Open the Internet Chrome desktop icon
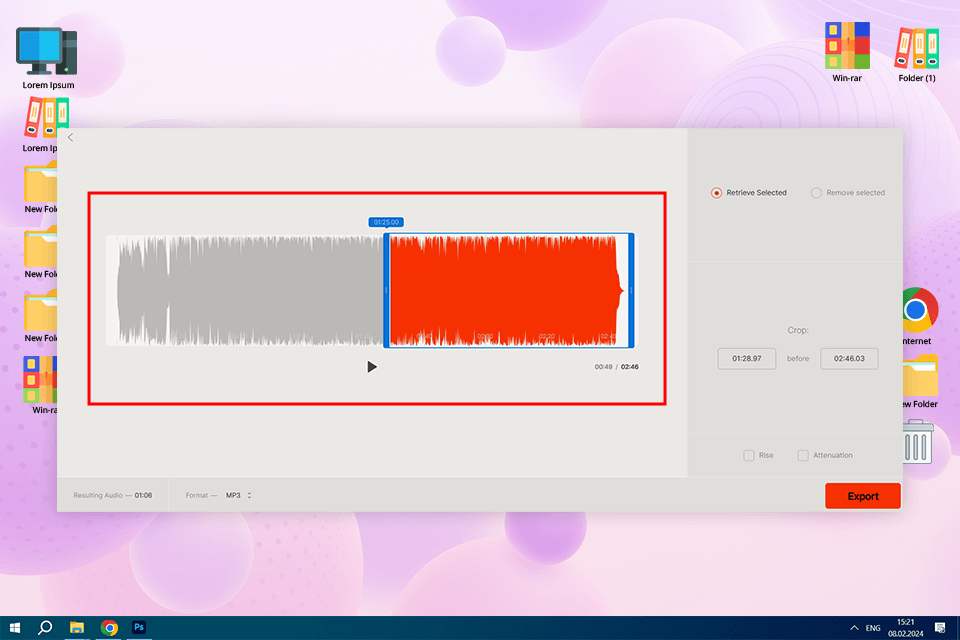Viewport: 960px width, 640px height. [x=919, y=315]
